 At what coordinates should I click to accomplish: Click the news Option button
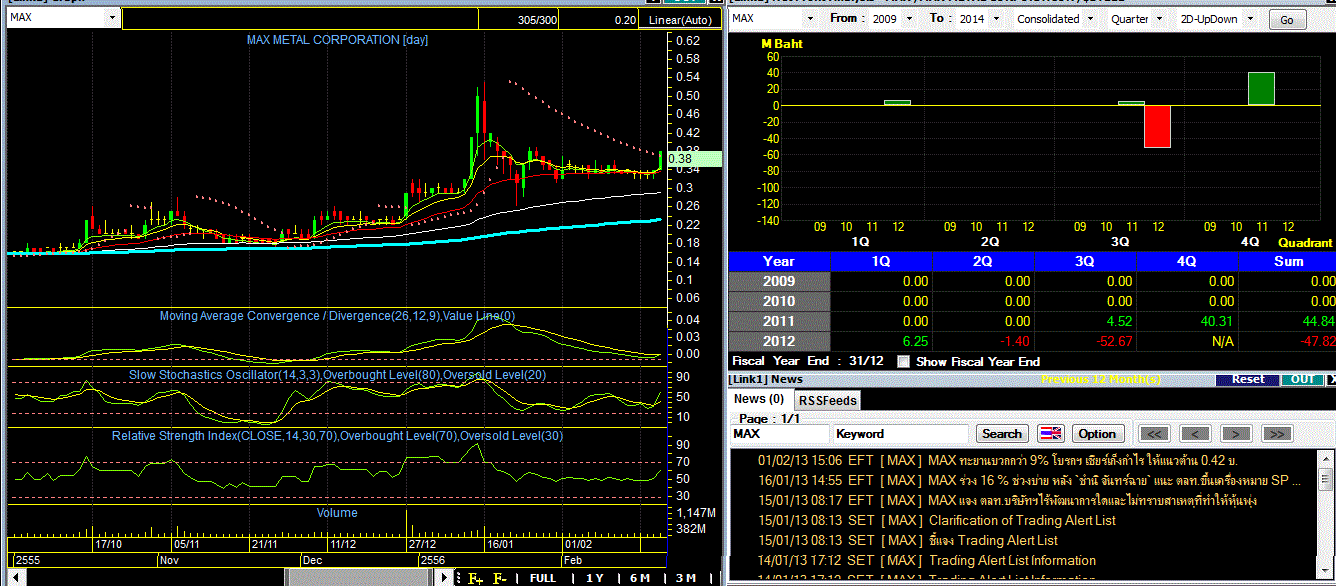[x=1097, y=434]
